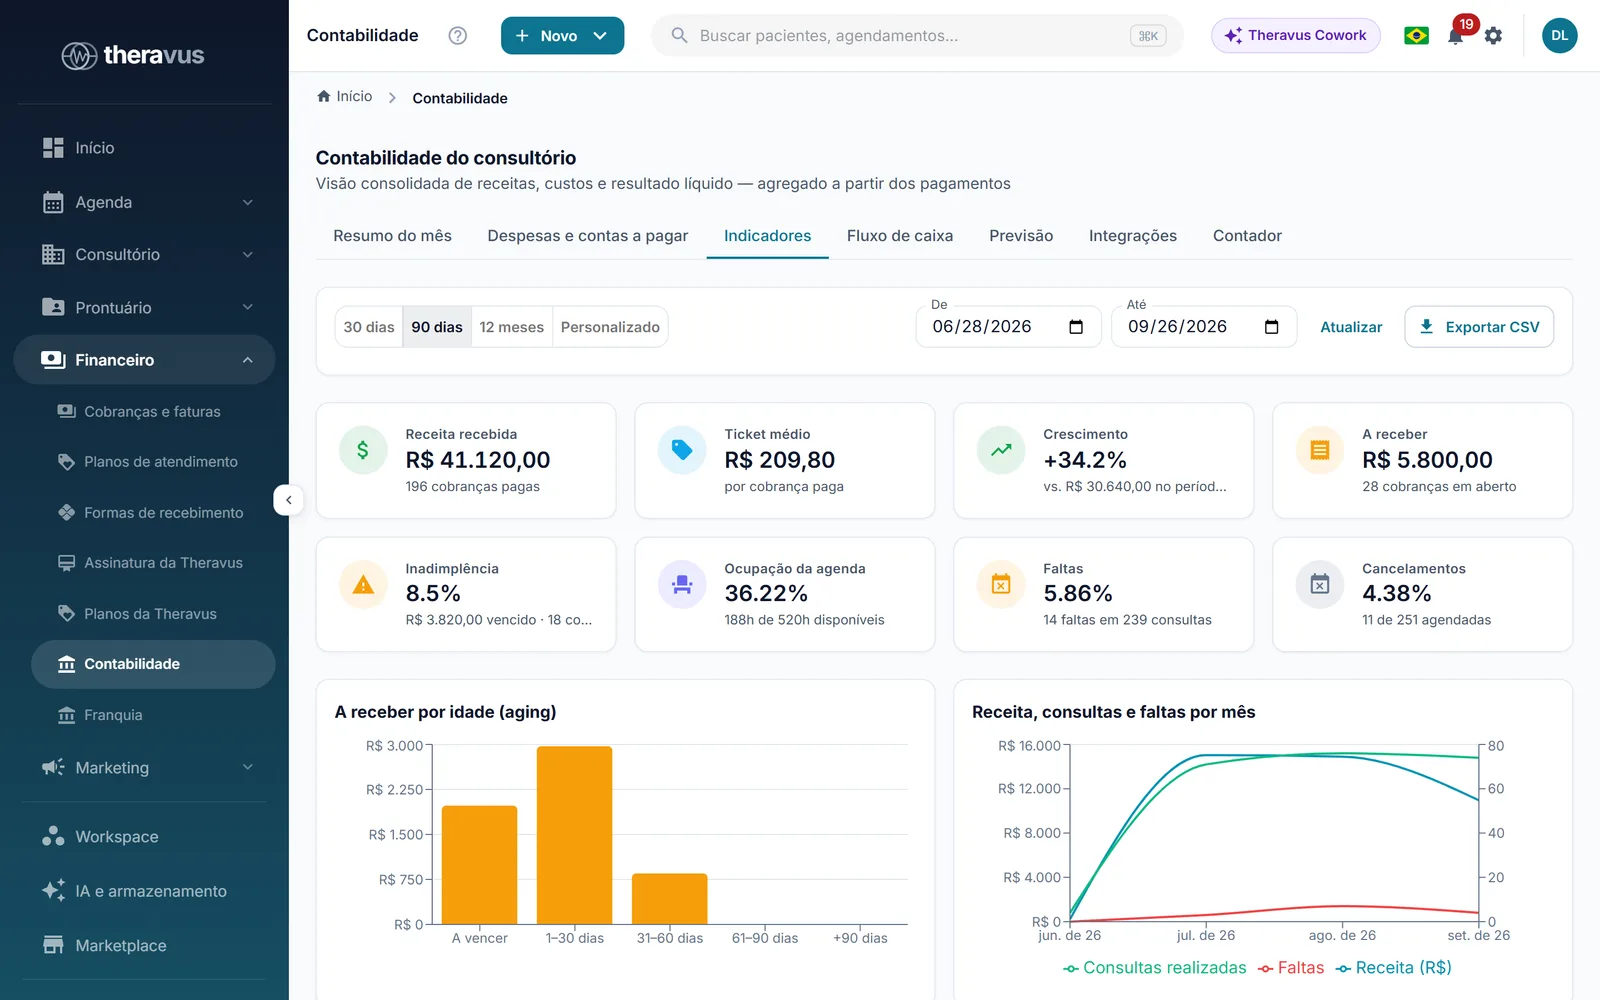
Task: Export data with Exportar CSV button
Action: pos(1479,327)
